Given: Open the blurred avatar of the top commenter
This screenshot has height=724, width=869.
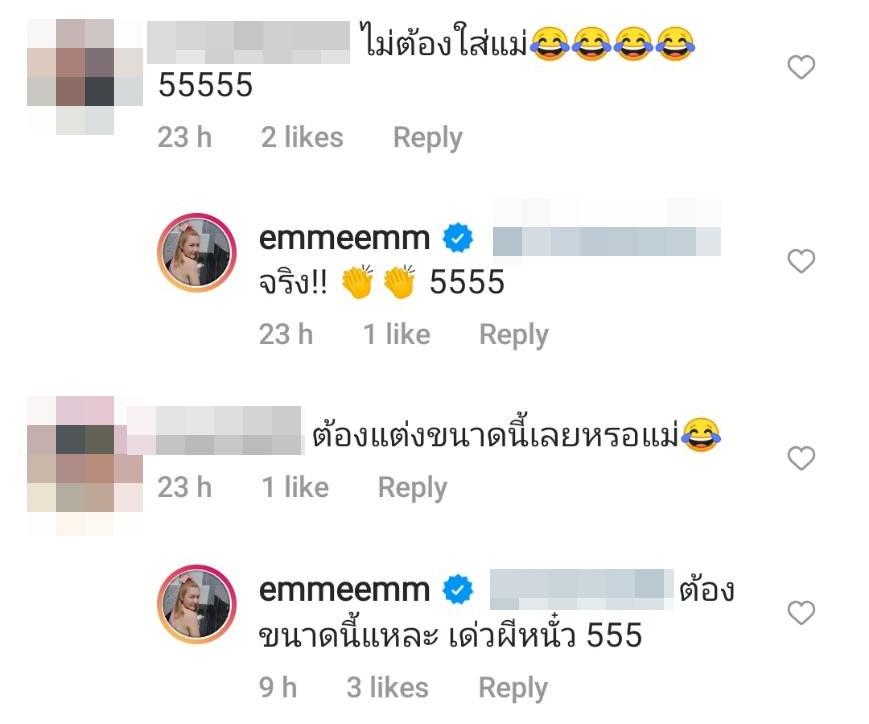Looking at the screenshot, I should pyautogui.click(x=85, y=77).
